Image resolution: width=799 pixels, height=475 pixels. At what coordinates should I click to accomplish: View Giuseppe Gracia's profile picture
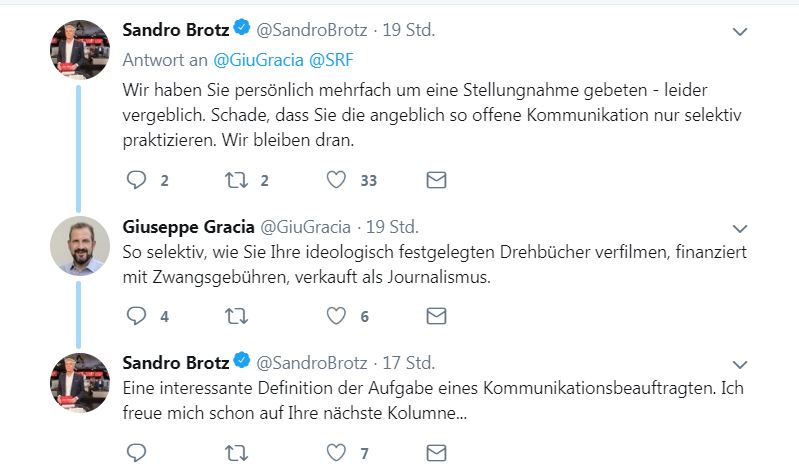click(x=79, y=246)
